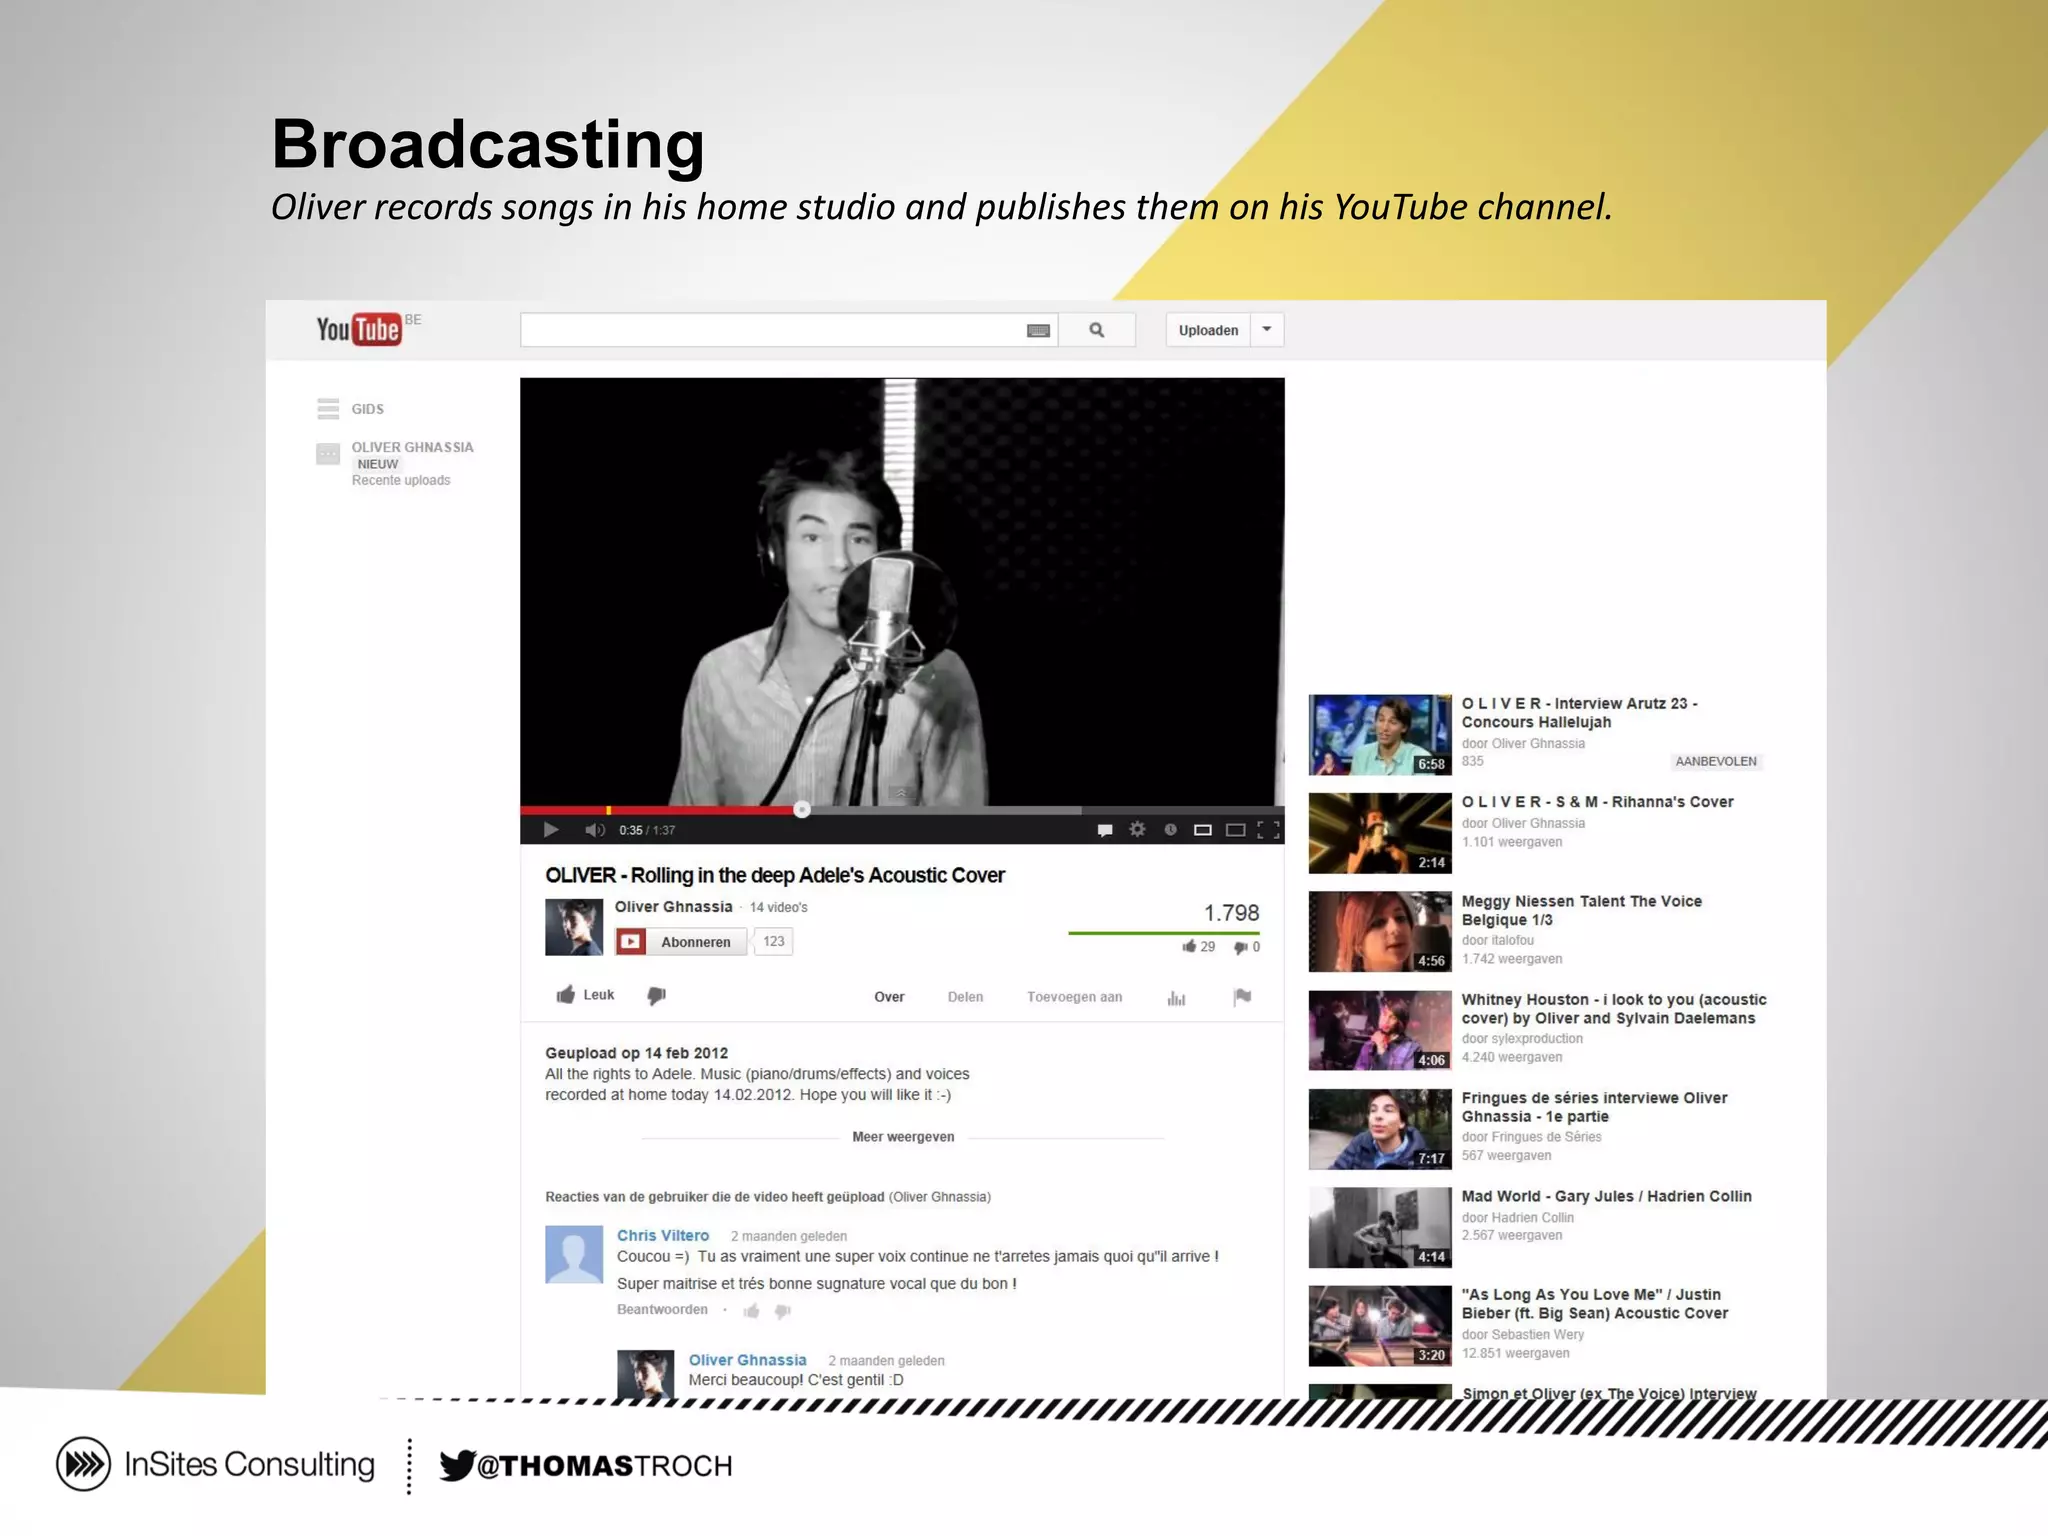The image size is (2048, 1536).
Task: Enter fullscreen with the fullscreen icon
Action: tap(1269, 830)
